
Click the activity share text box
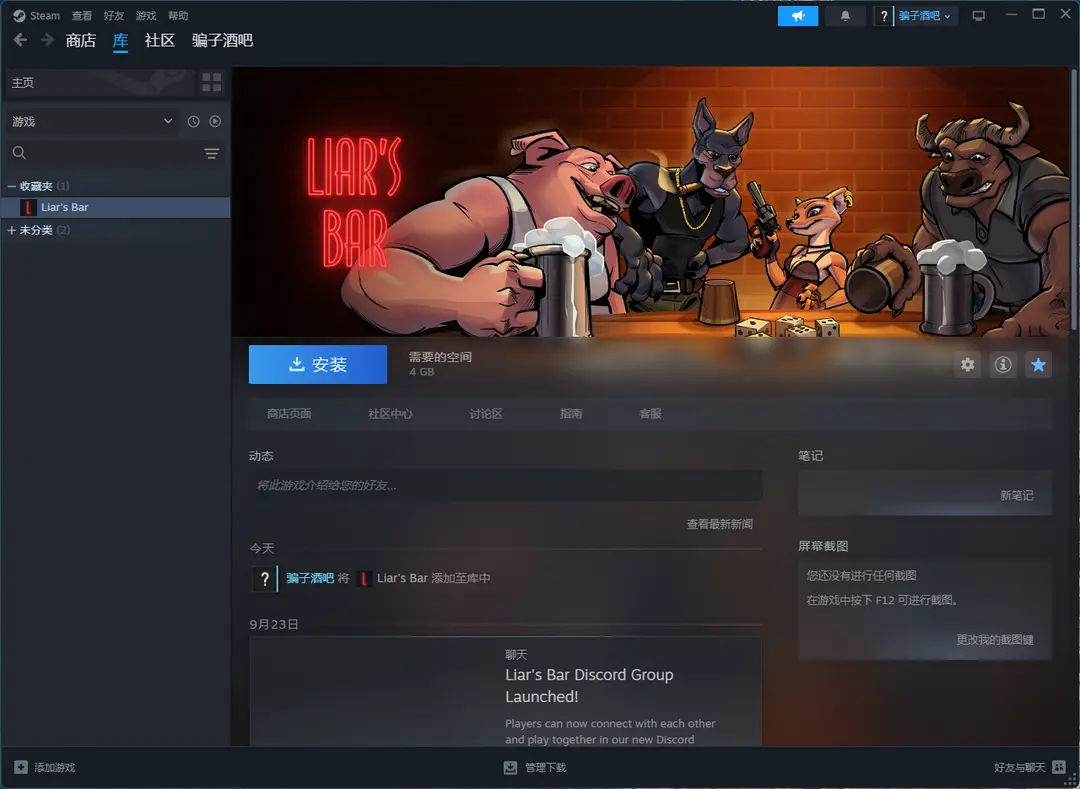click(x=506, y=485)
